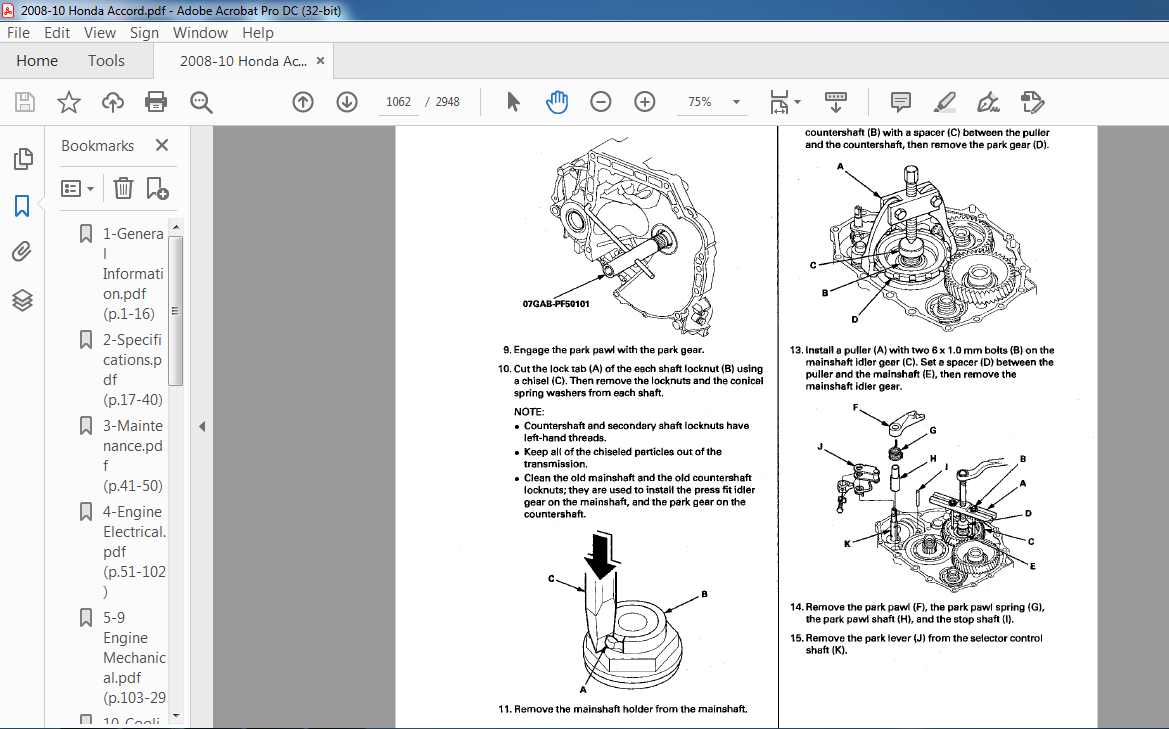
Task: Open the fit page options dropdown arrow
Action: pyautogui.click(x=798, y=102)
